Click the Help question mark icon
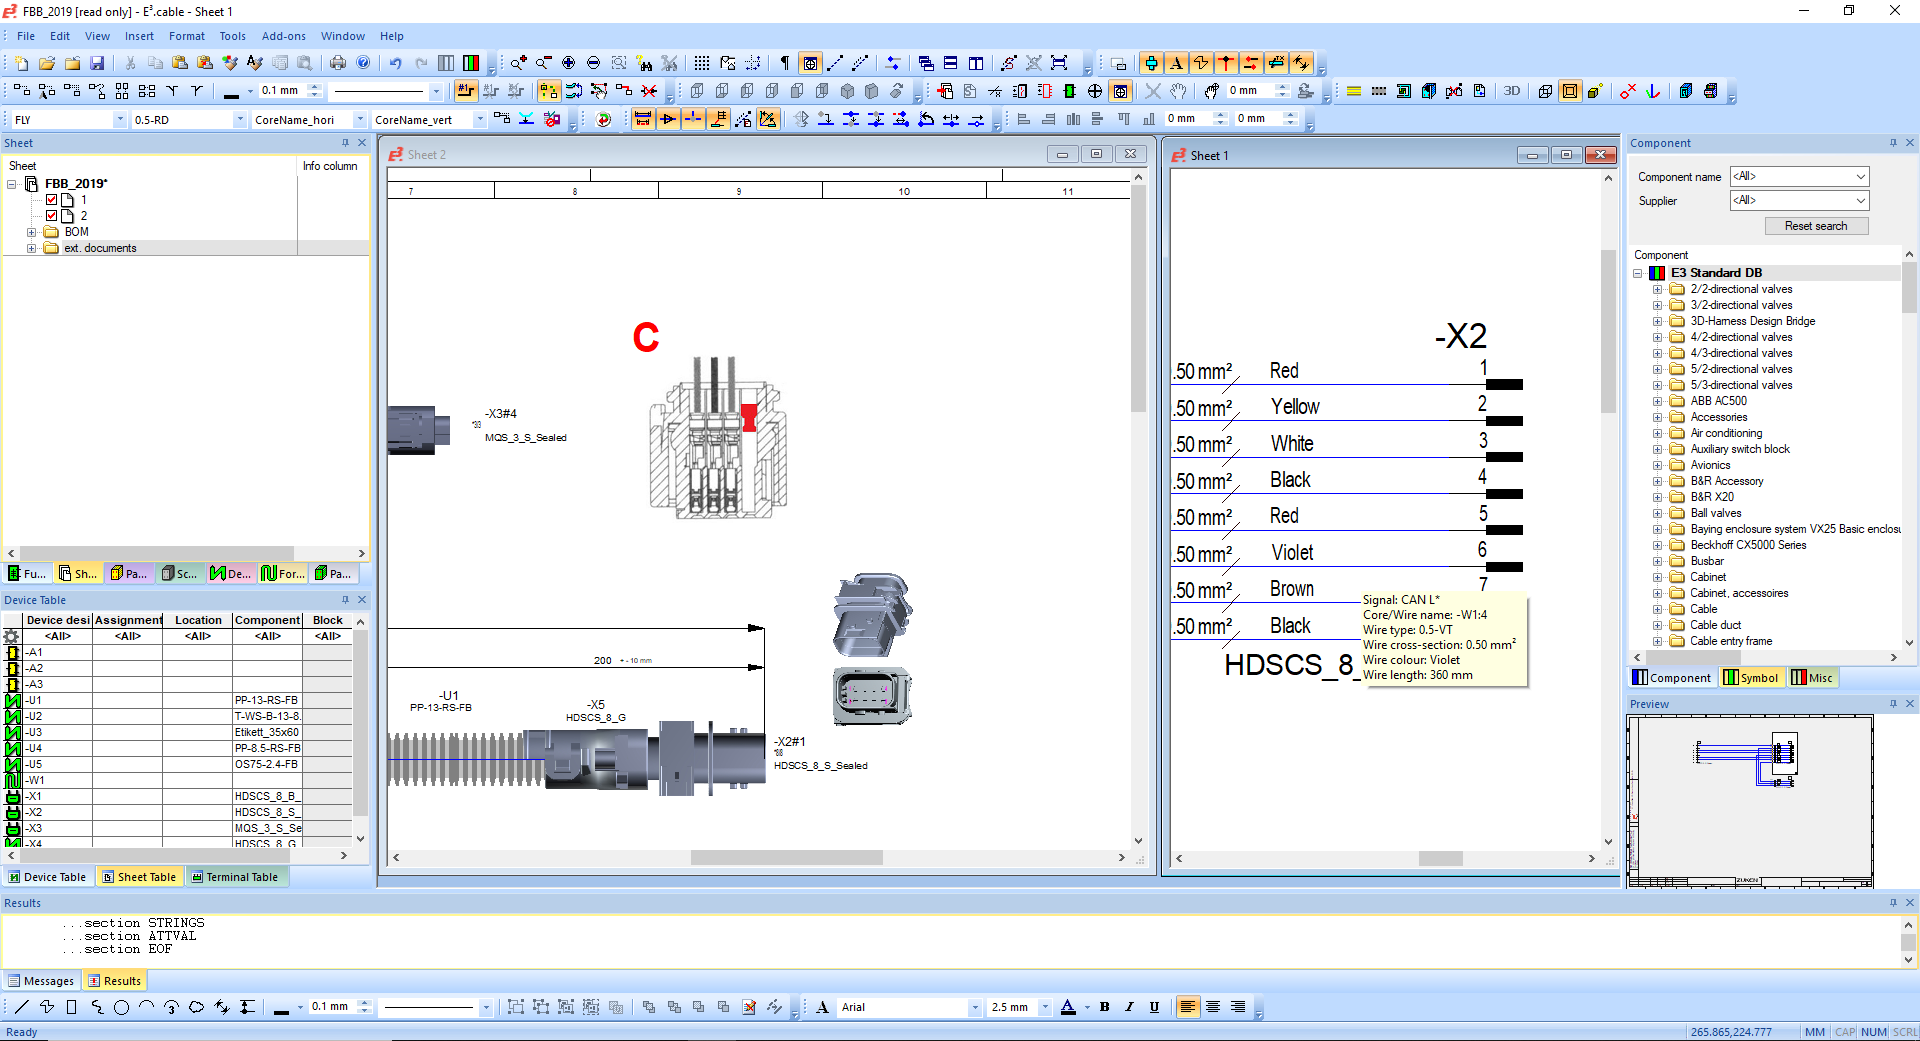 point(363,63)
